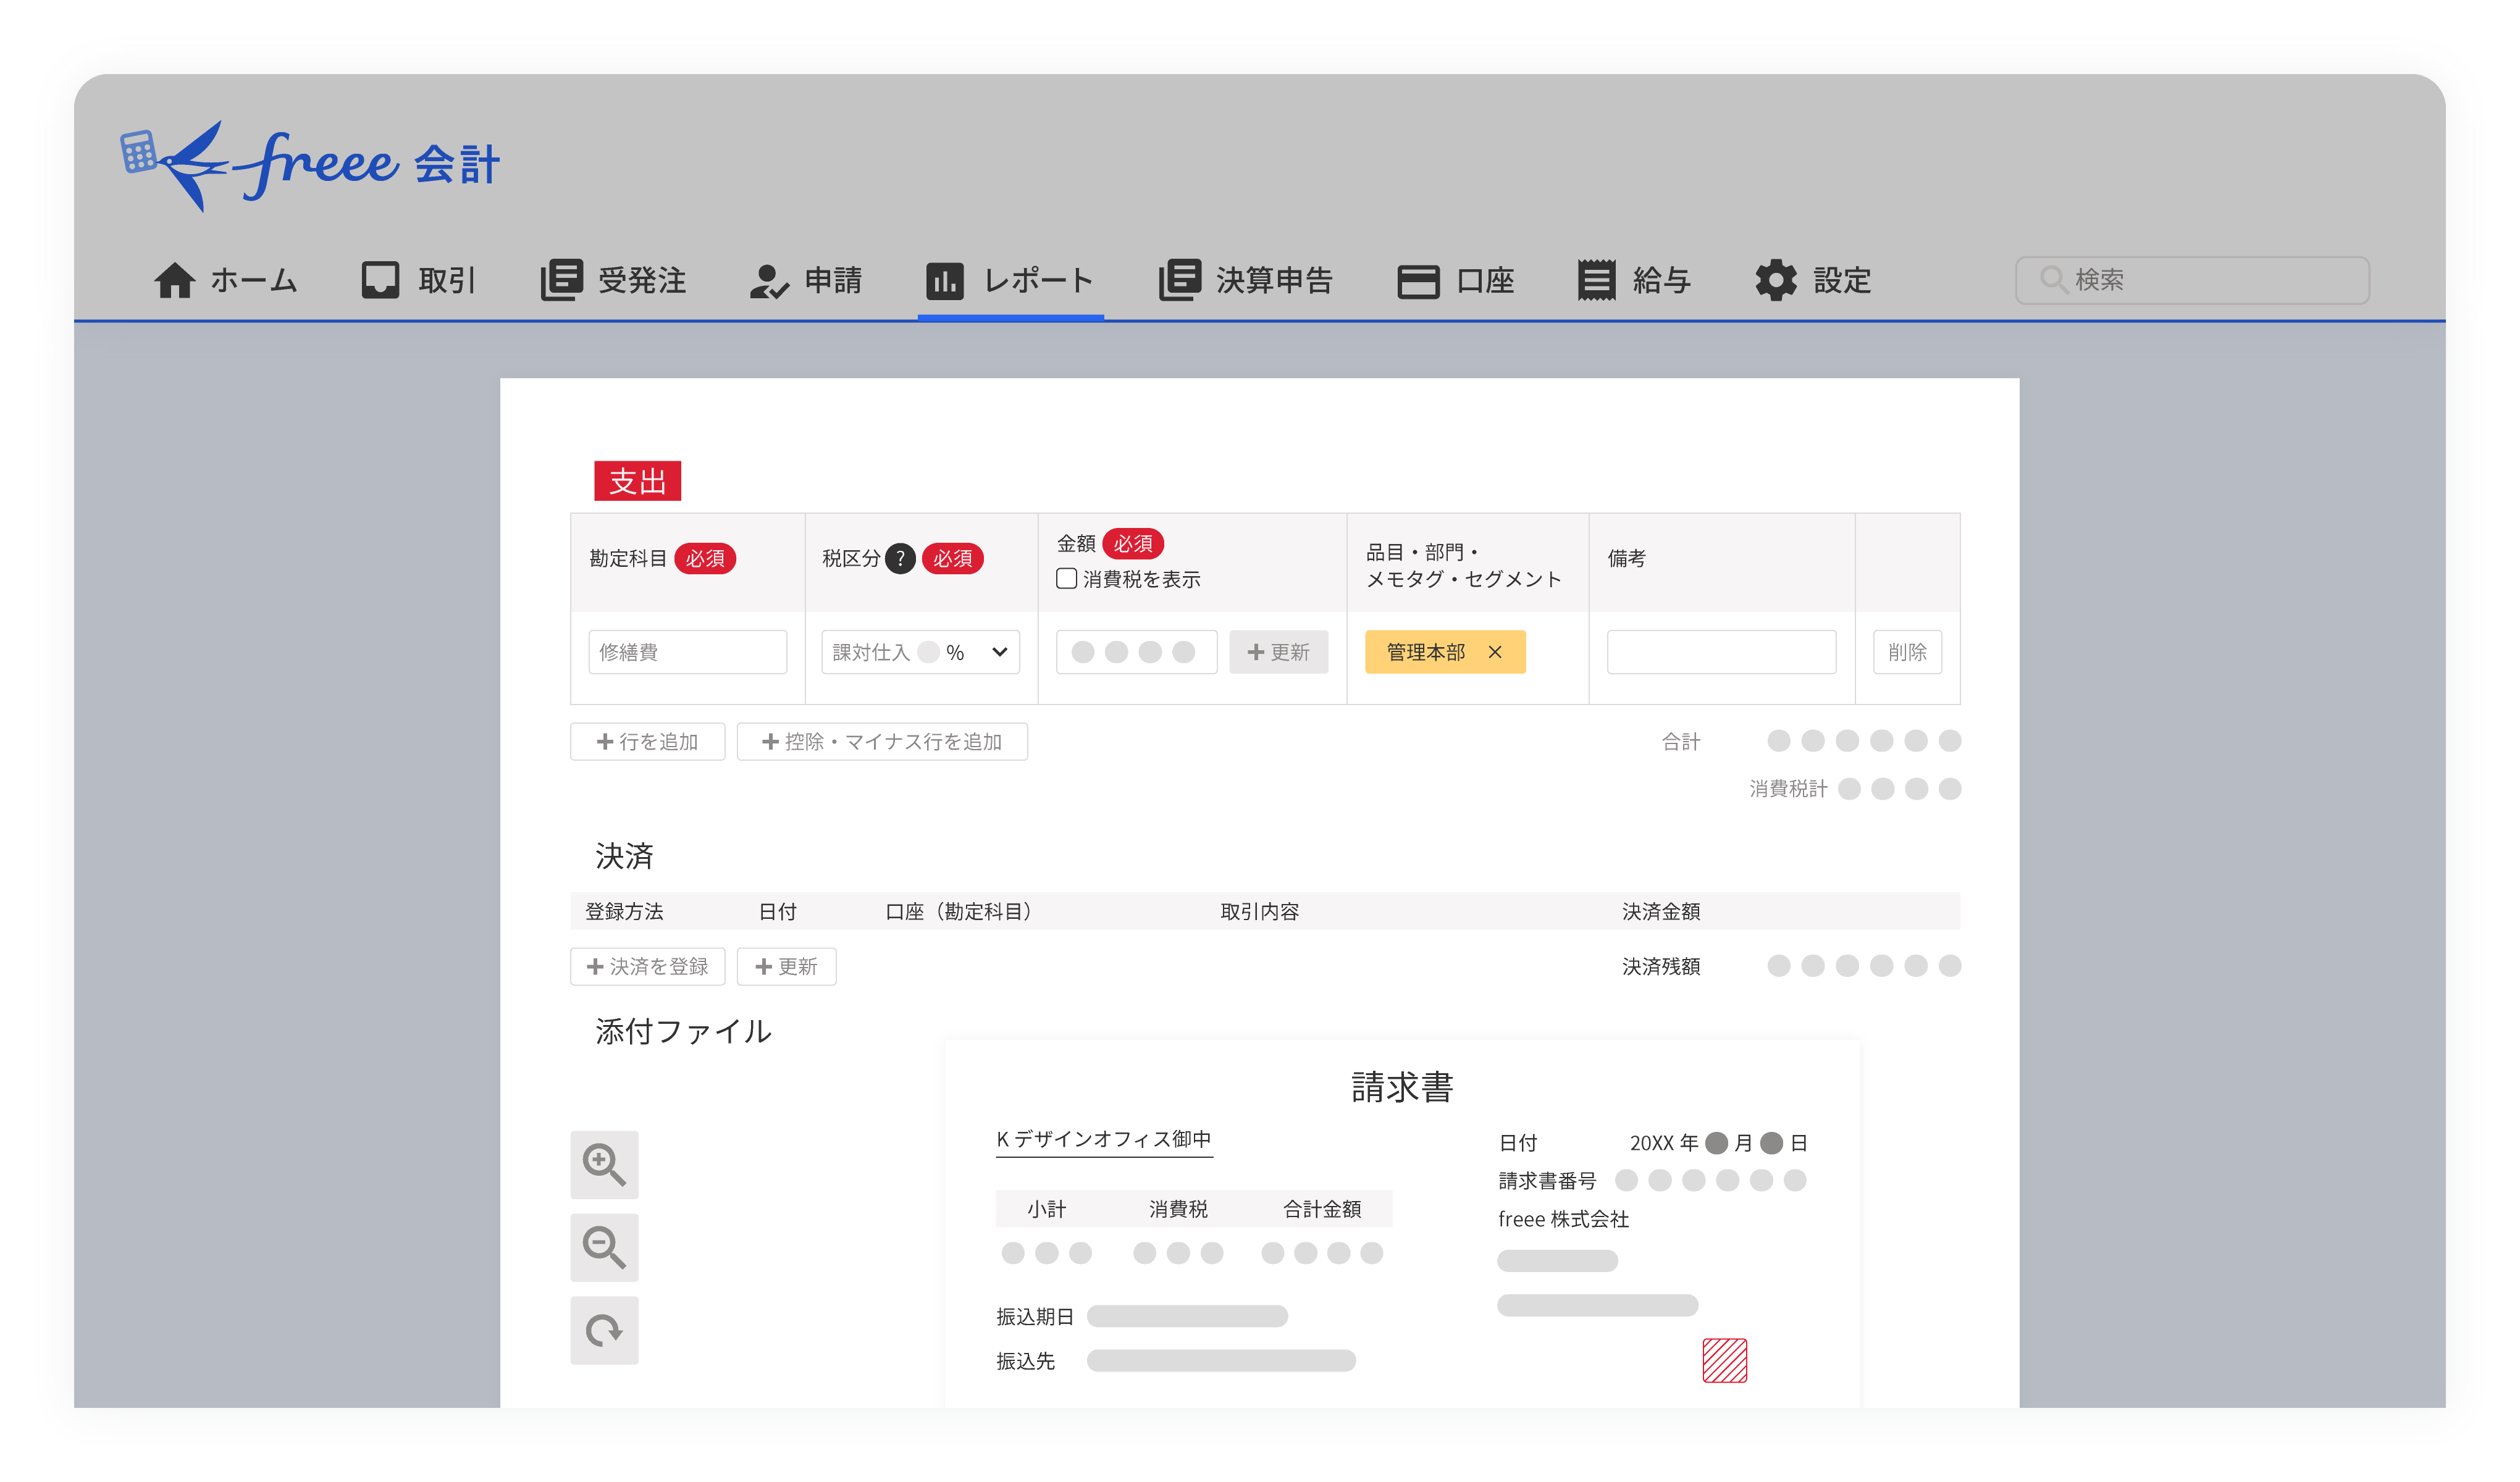Click the zoom out magnifier icon
2520x1482 pixels.
pos(604,1248)
